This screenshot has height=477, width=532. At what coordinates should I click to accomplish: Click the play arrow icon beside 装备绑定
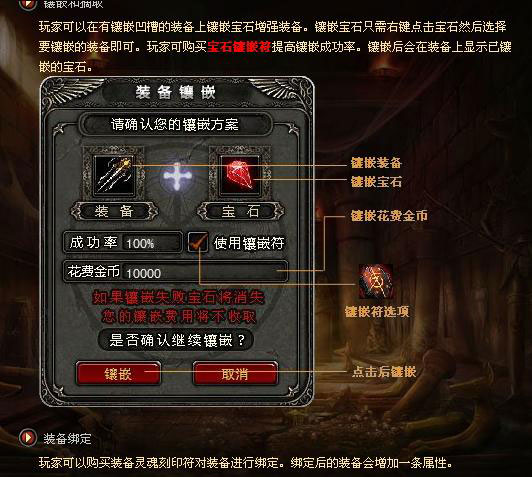tap(27, 438)
